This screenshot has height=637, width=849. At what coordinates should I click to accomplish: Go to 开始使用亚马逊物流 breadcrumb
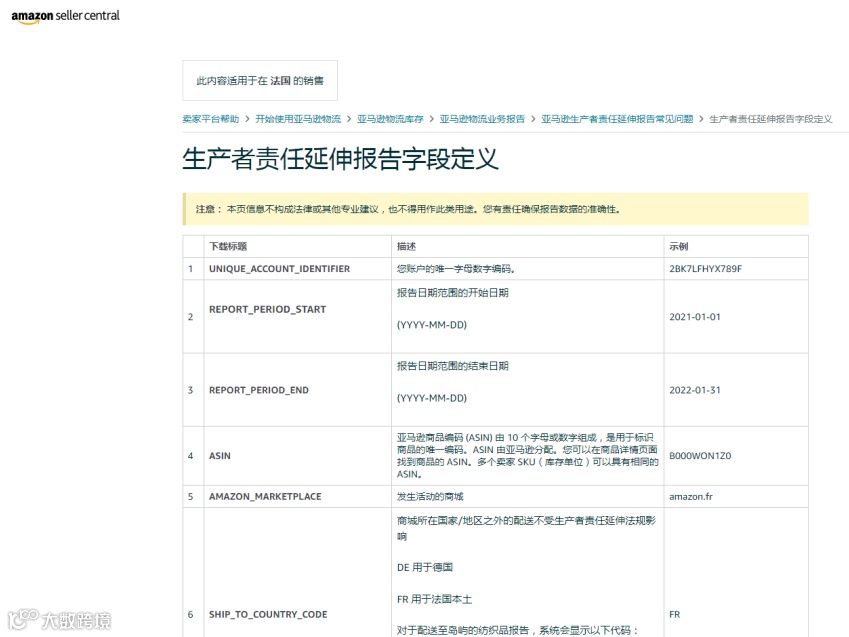coord(298,119)
